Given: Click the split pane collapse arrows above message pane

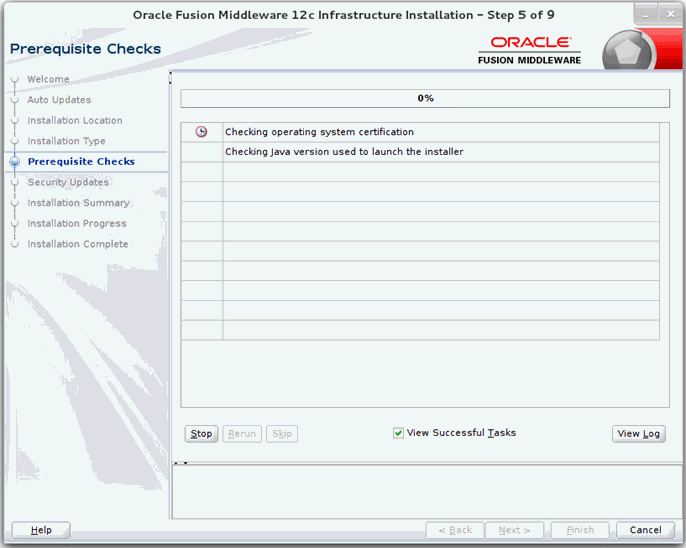Looking at the screenshot, I should (180, 463).
